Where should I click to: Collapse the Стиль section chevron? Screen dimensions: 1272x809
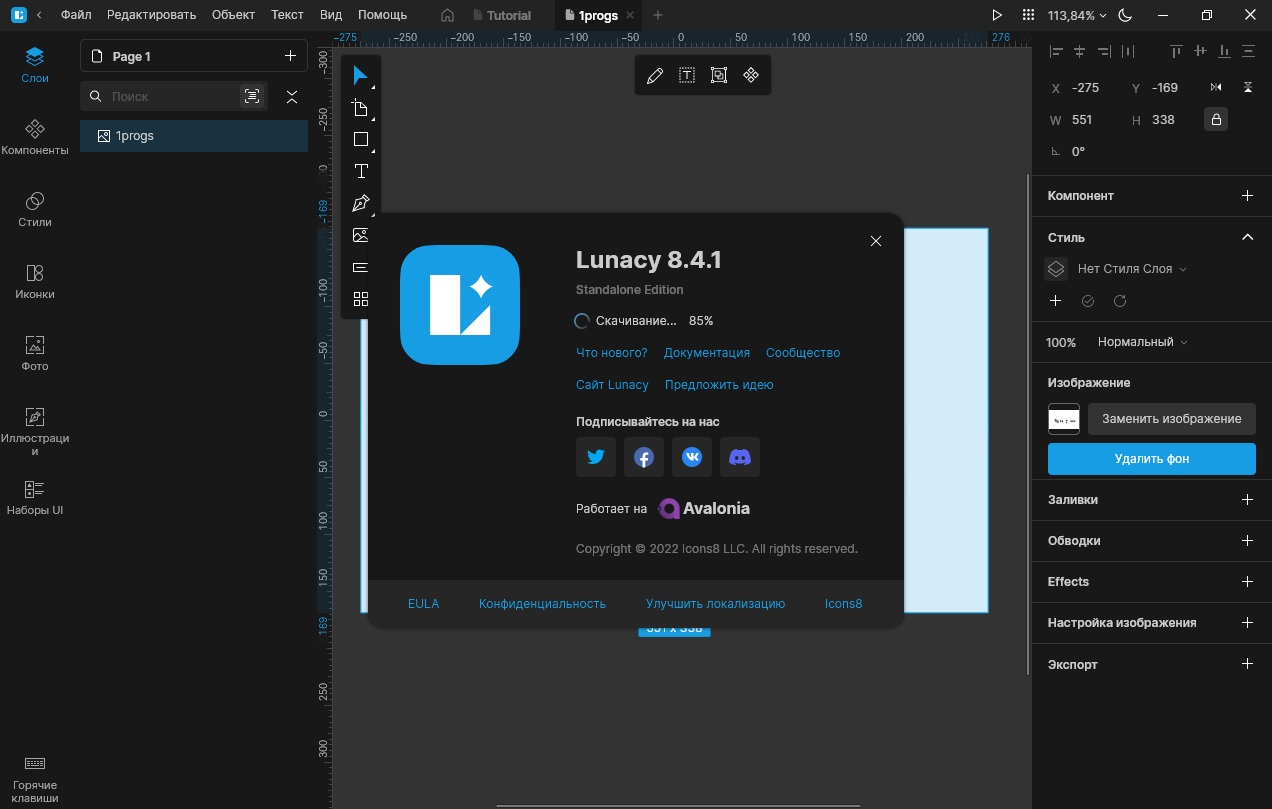coord(1247,237)
